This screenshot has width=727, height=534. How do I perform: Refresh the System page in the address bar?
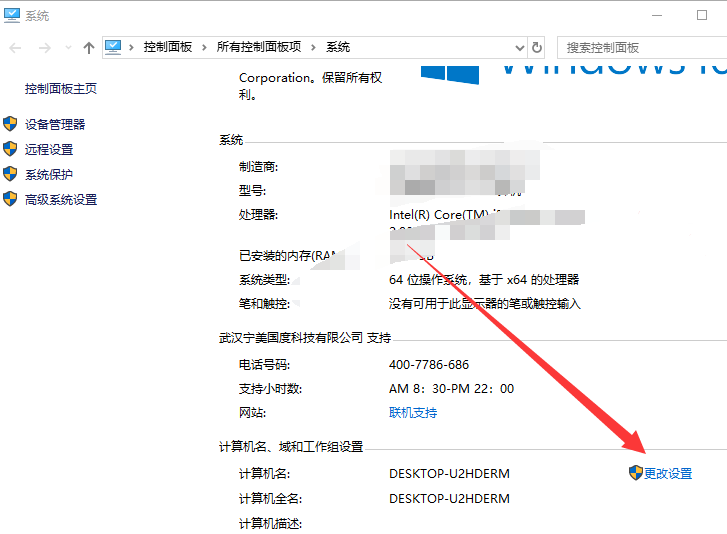[x=537, y=47]
